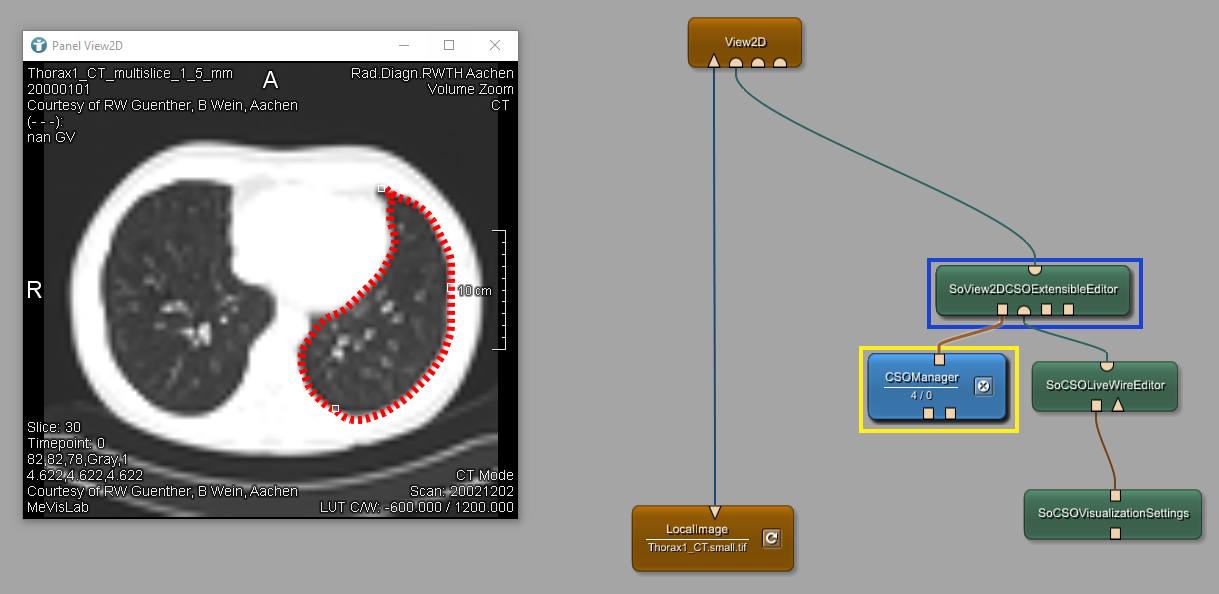Click the triangle output connector atop LocalImage
The image size is (1219, 594).
click(x=714, y=511)
